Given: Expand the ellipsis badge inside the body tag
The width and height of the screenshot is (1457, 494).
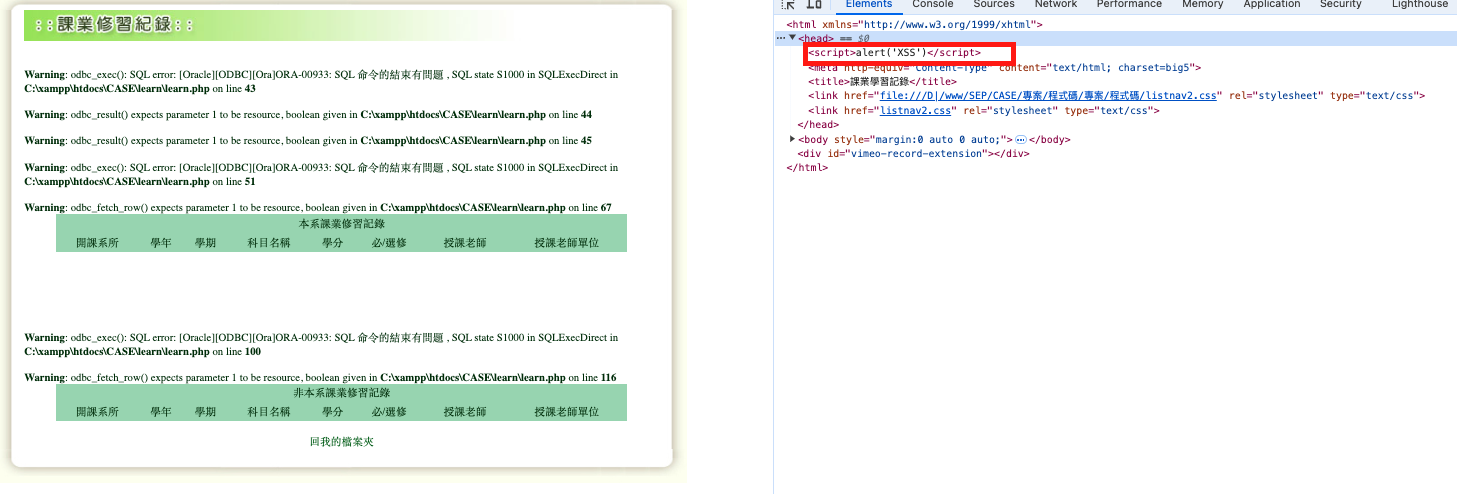Looking at the screenshot, I should click(x=1021, y=140).
